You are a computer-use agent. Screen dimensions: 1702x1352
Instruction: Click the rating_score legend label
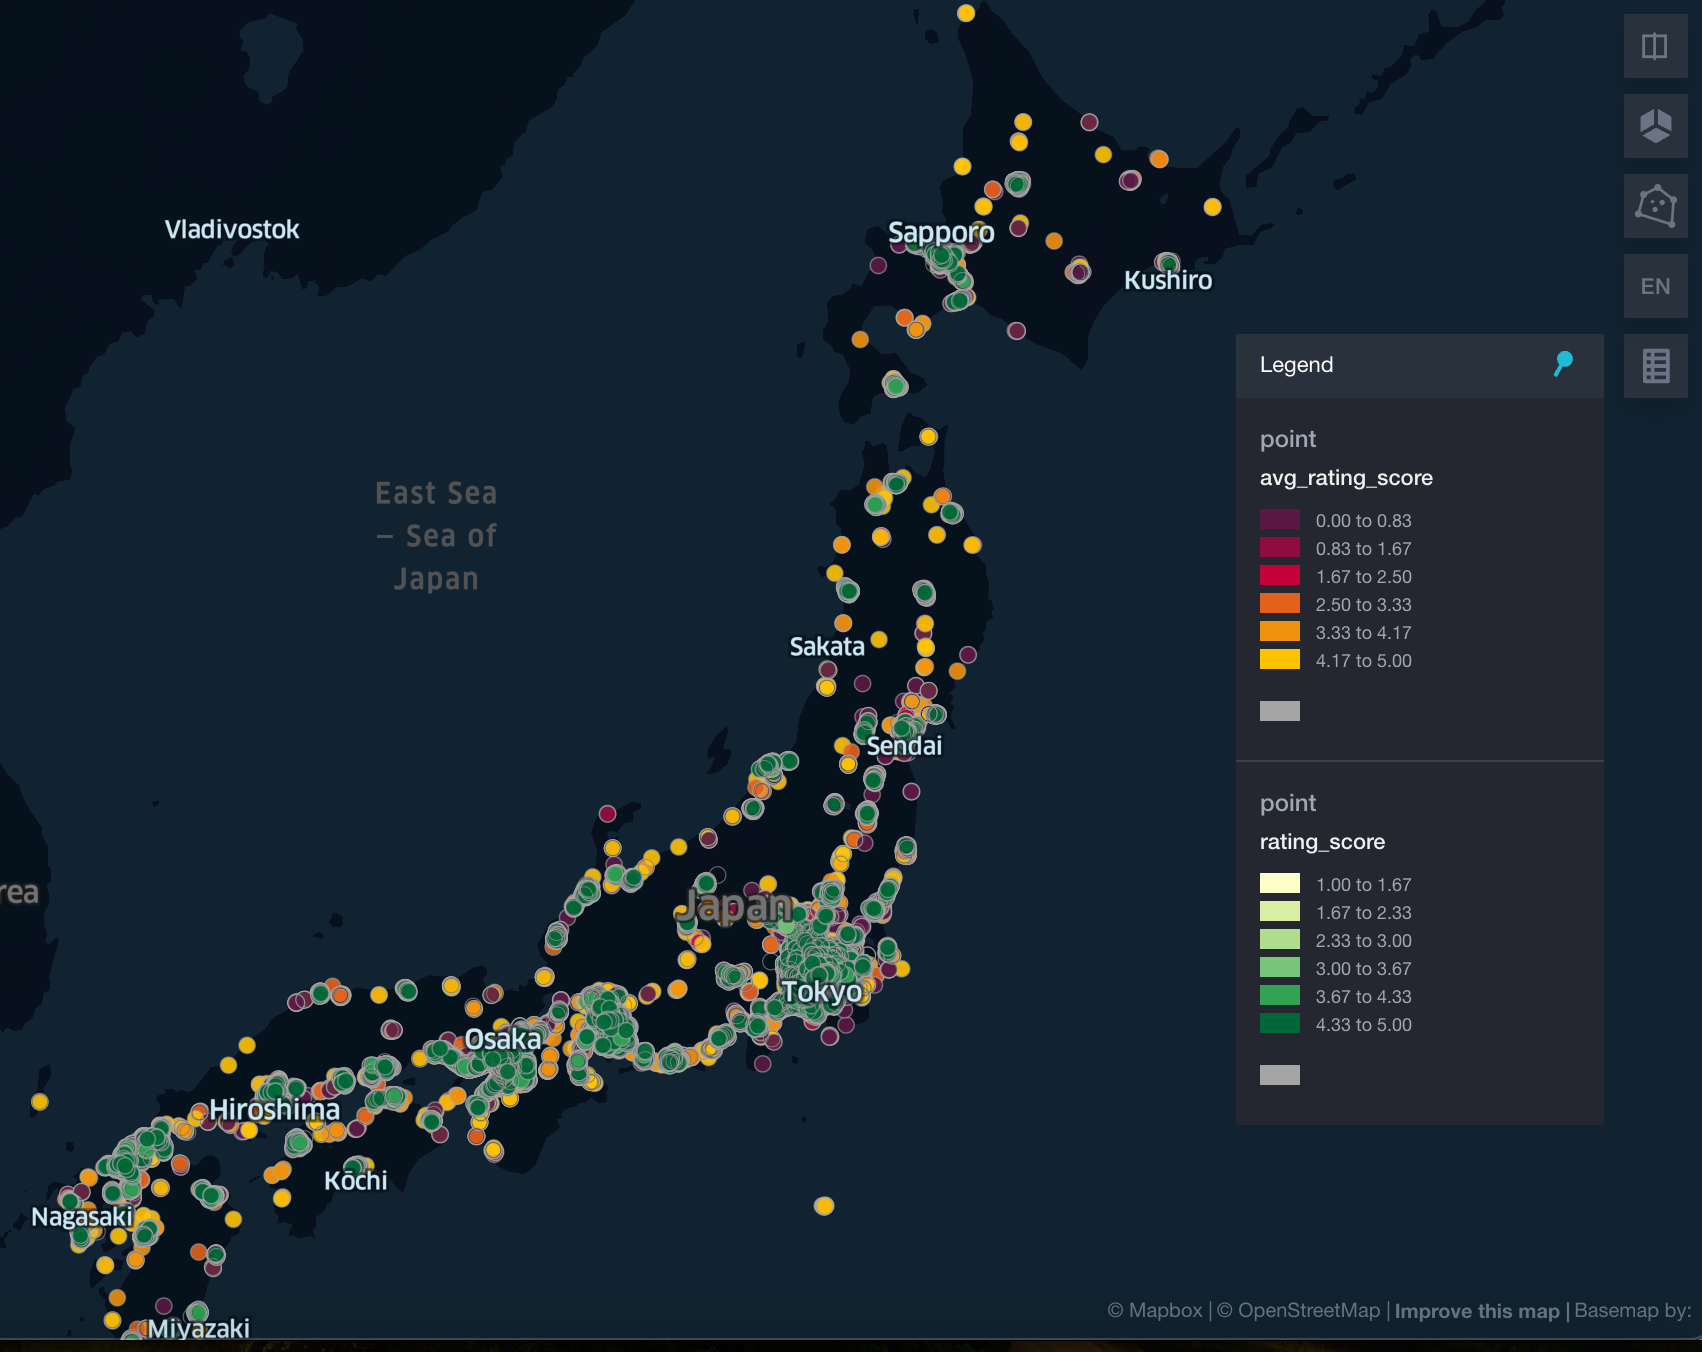[1321, 842]
